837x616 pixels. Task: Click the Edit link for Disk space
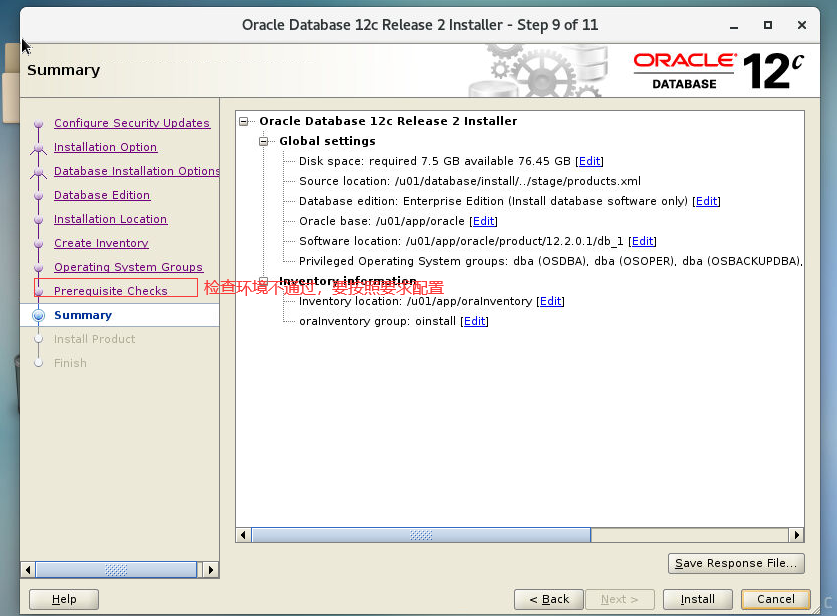(x=590, y=161)
